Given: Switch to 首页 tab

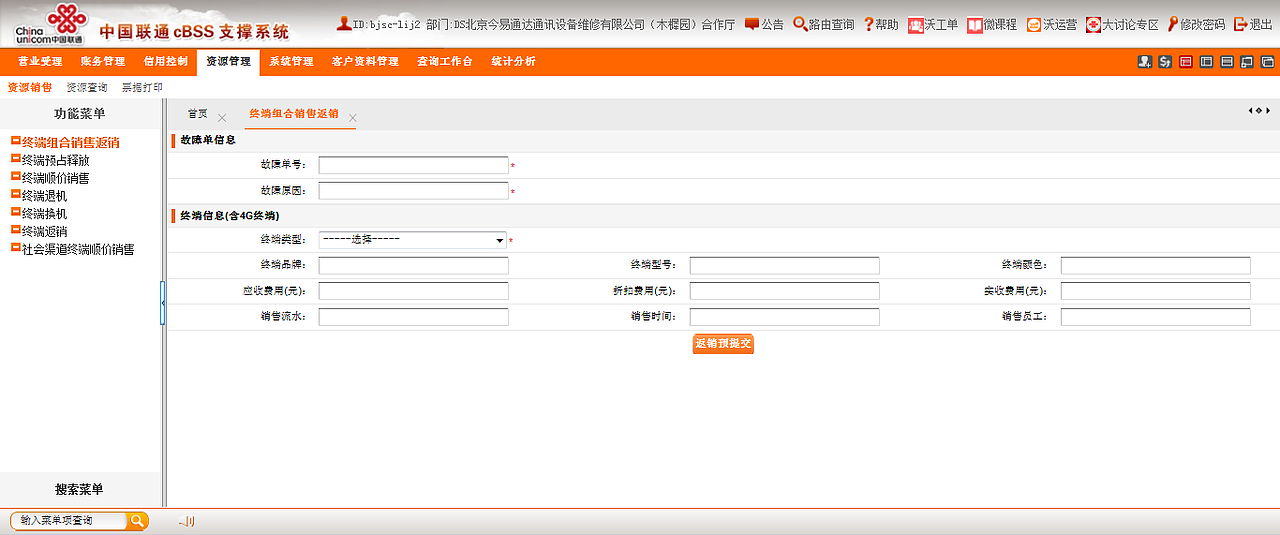Looking at the screenshot, I should click(x=198, y=114).
